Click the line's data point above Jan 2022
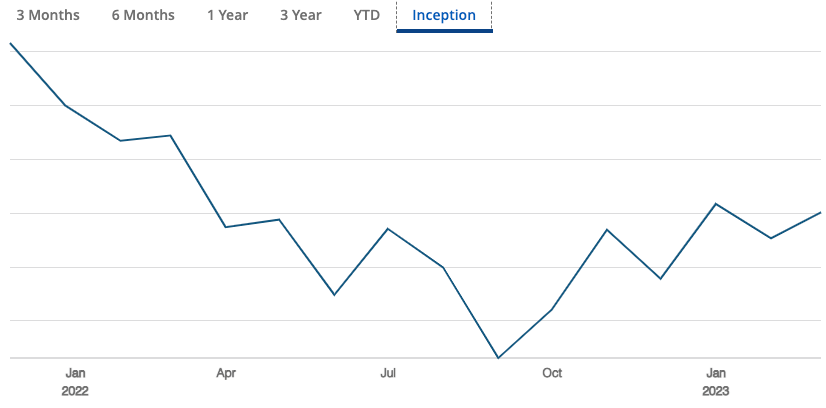Screen dimensions: 826x408 pos(65,105)
